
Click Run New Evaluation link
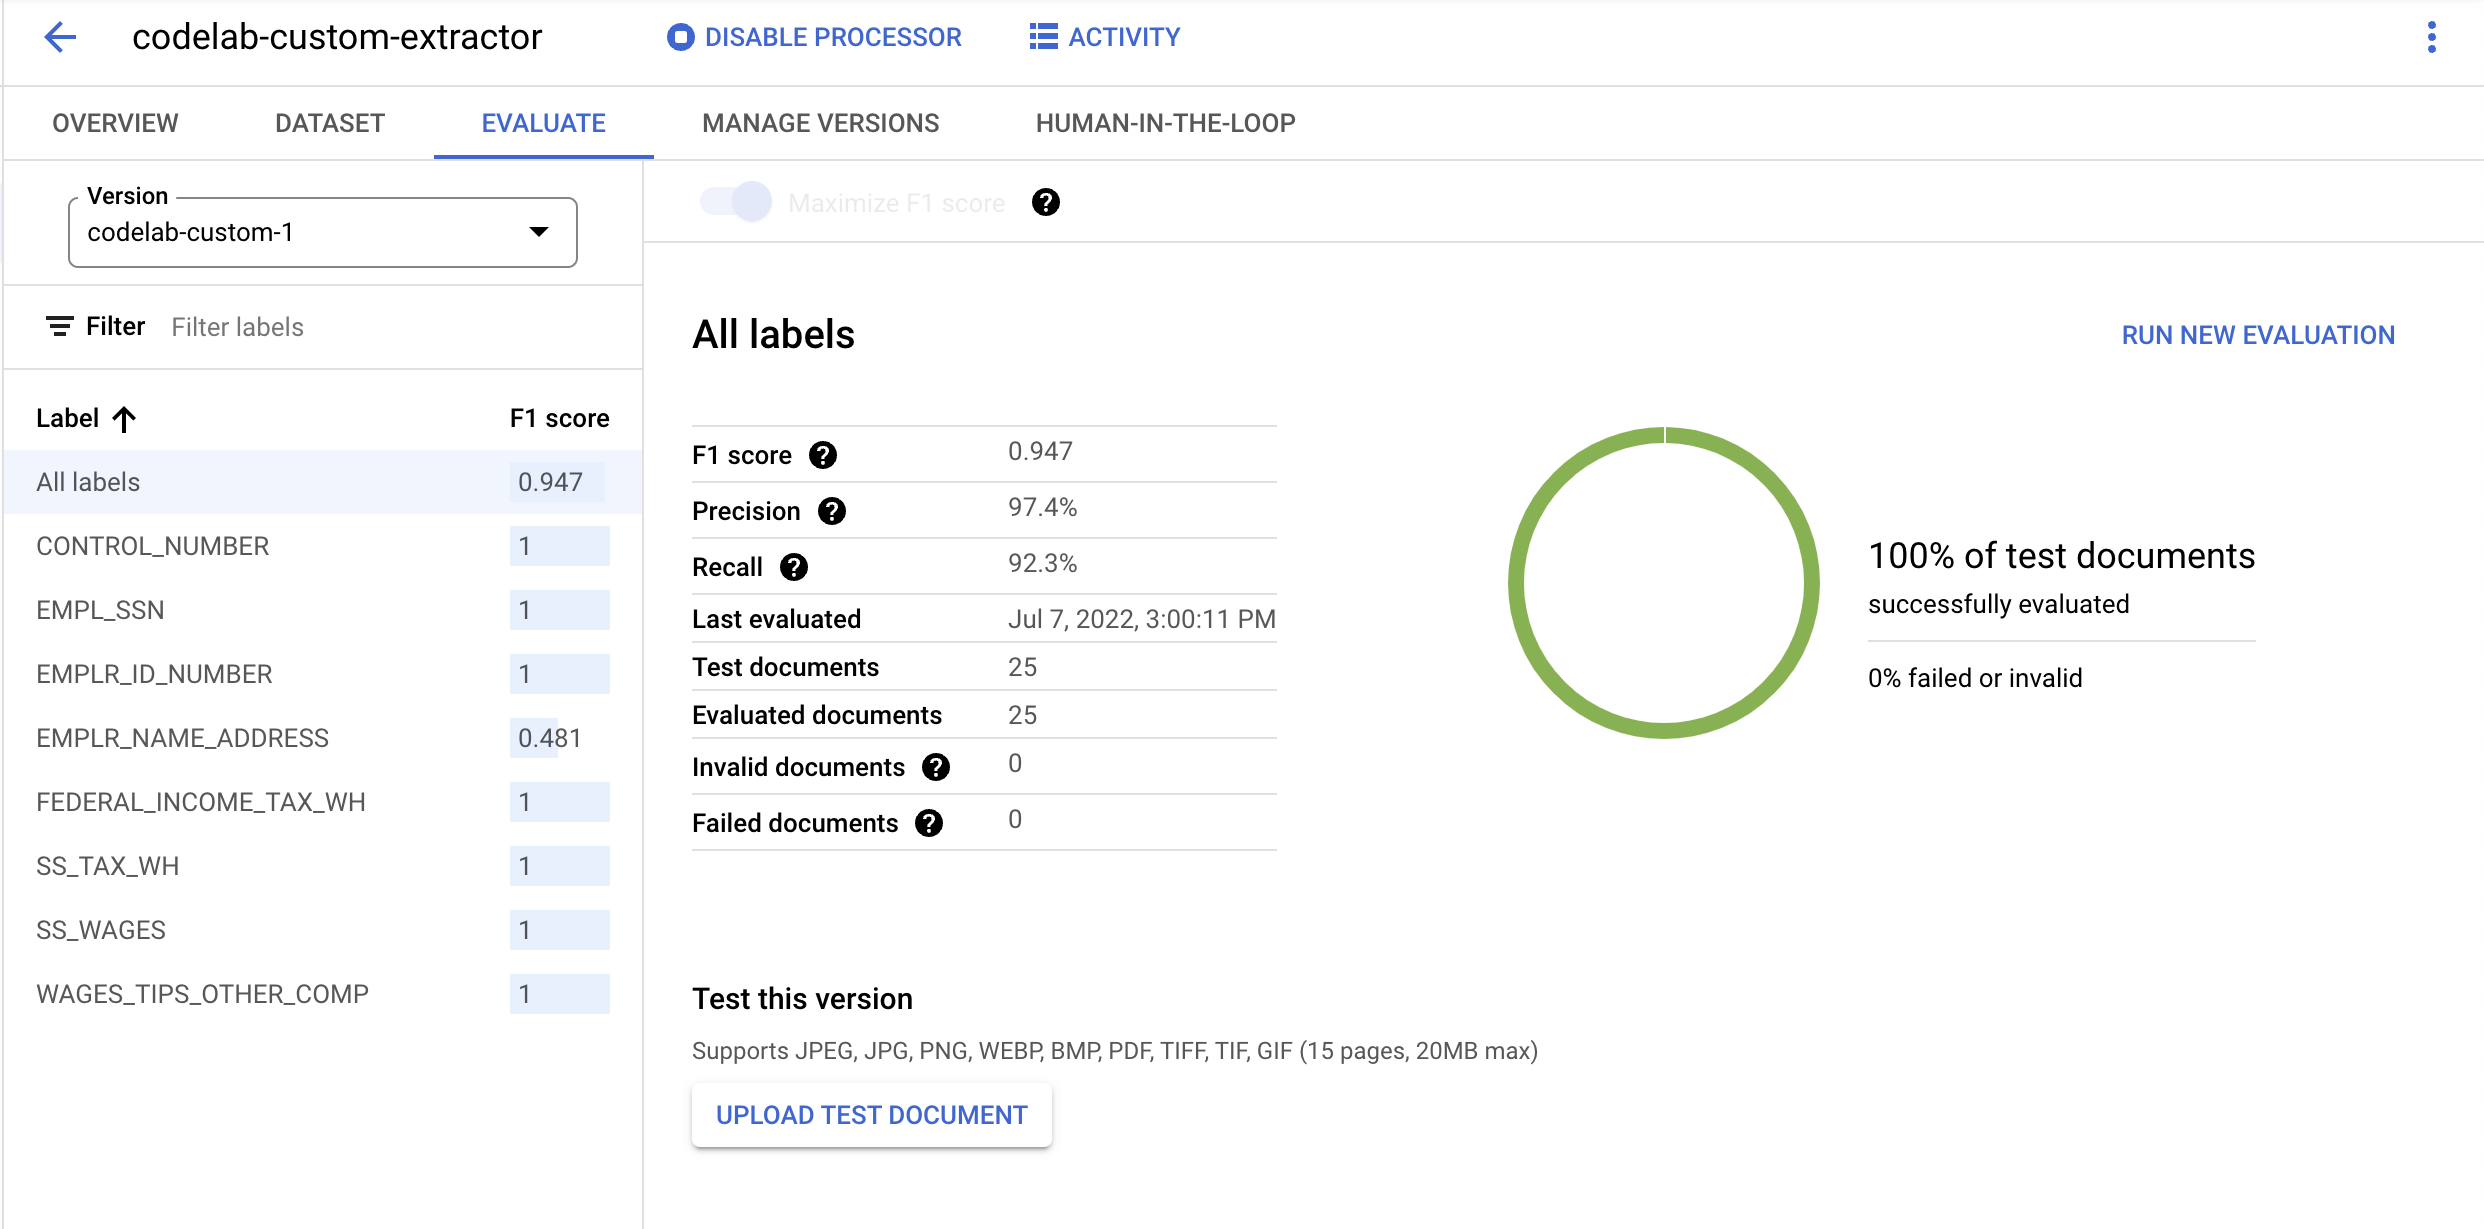click(x=2257, y=335)
